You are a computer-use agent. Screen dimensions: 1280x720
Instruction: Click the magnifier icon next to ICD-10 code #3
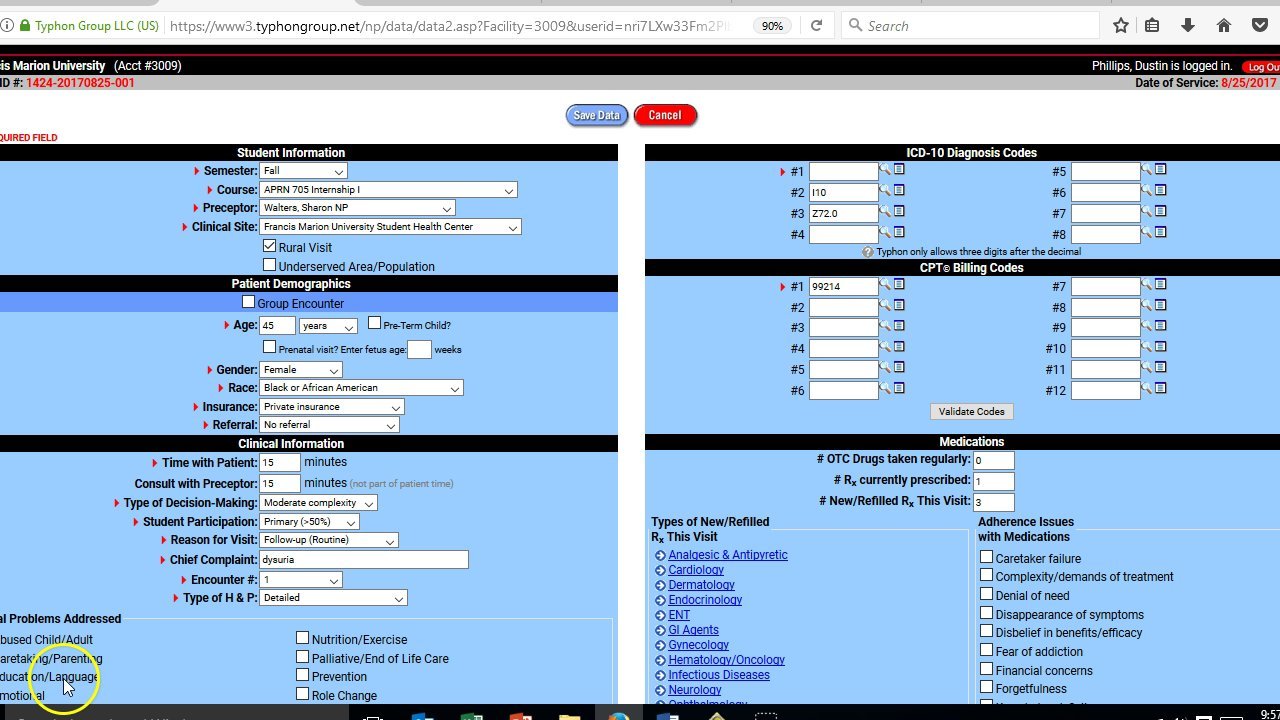pos(885,211)
